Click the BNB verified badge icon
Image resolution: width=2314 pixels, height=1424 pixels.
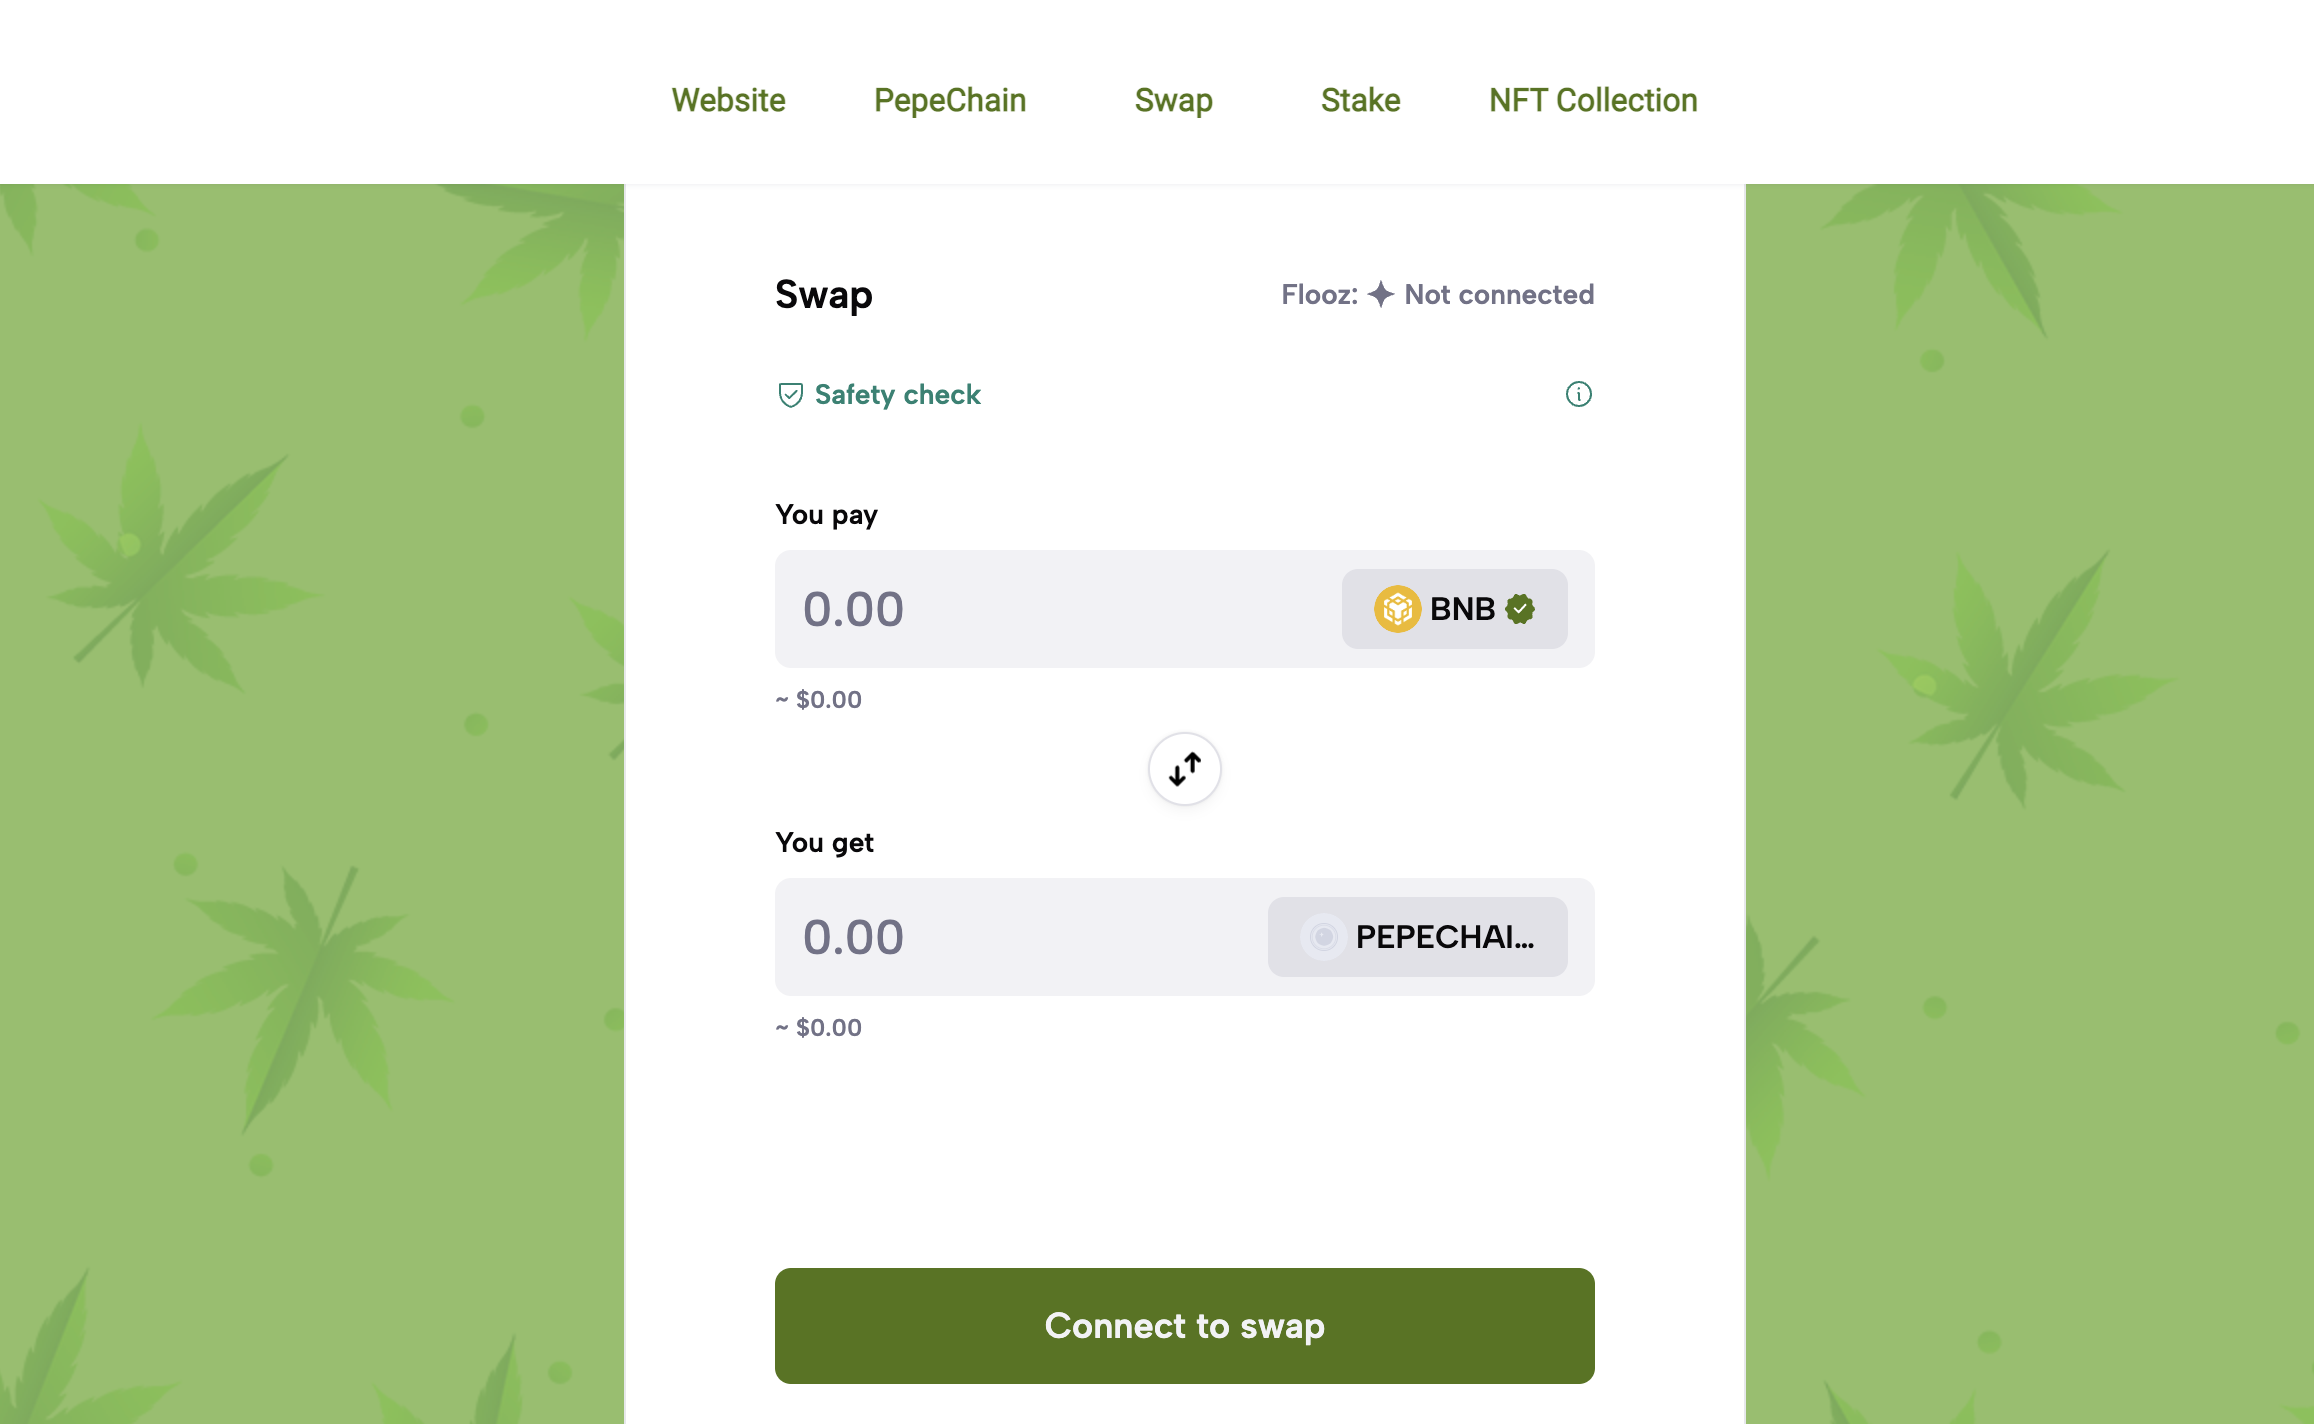(1520, 609)
